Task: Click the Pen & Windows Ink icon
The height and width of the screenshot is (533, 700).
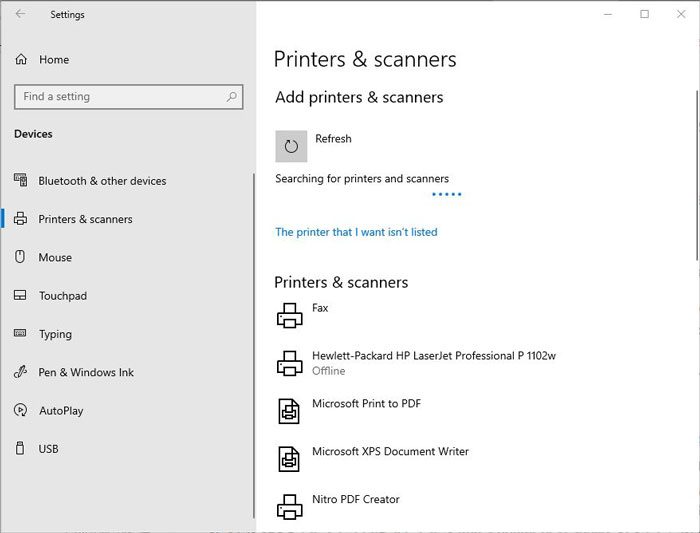Action: click(21, 372)
